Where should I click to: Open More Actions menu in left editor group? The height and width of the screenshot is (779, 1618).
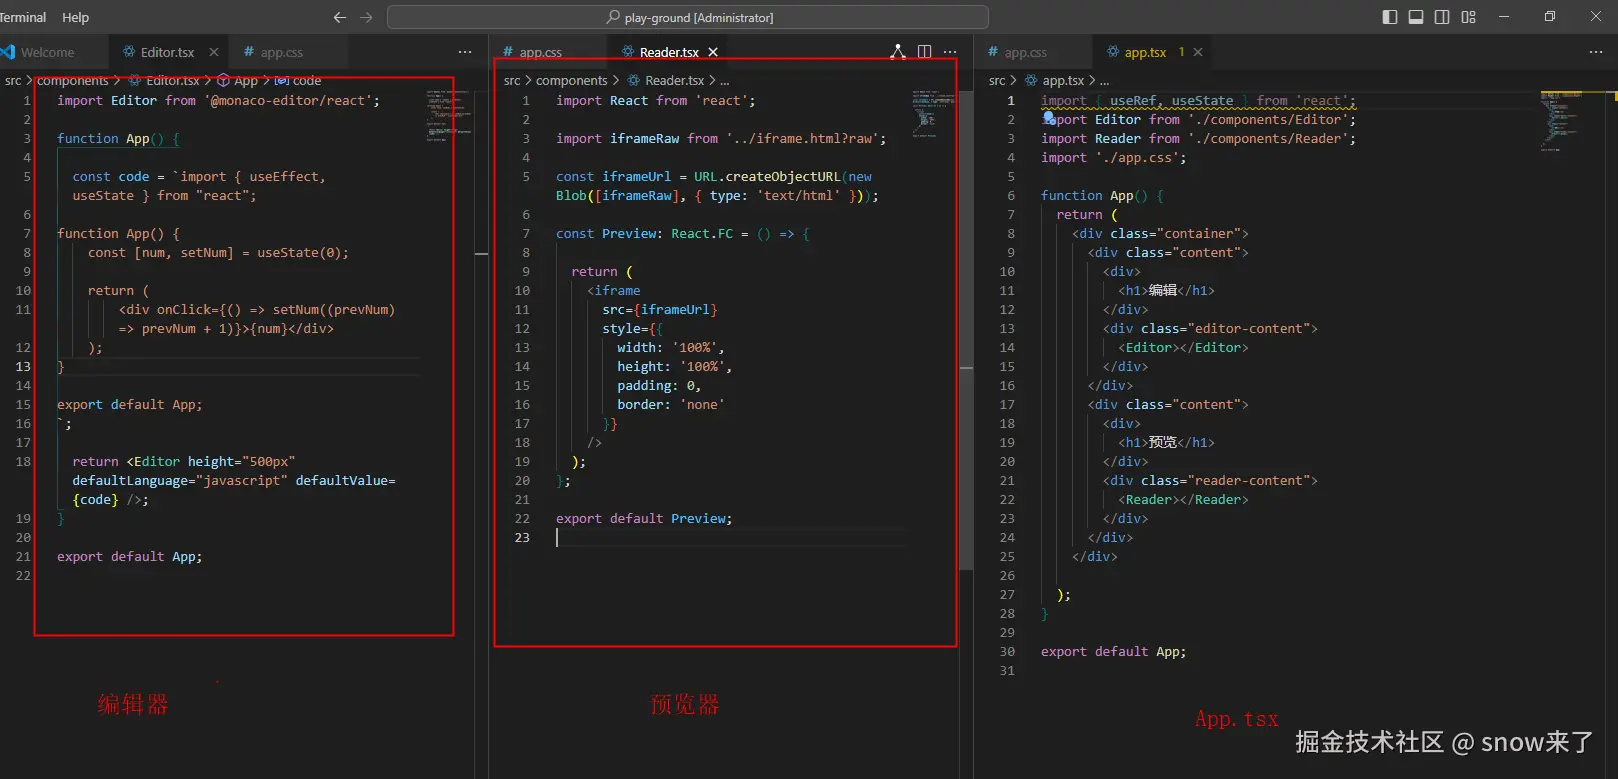tap(465, 52)
